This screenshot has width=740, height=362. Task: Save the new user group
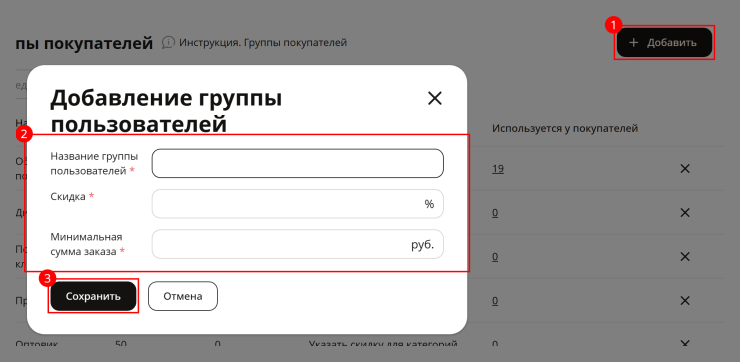pyautogui.click(x=93, y=296)
